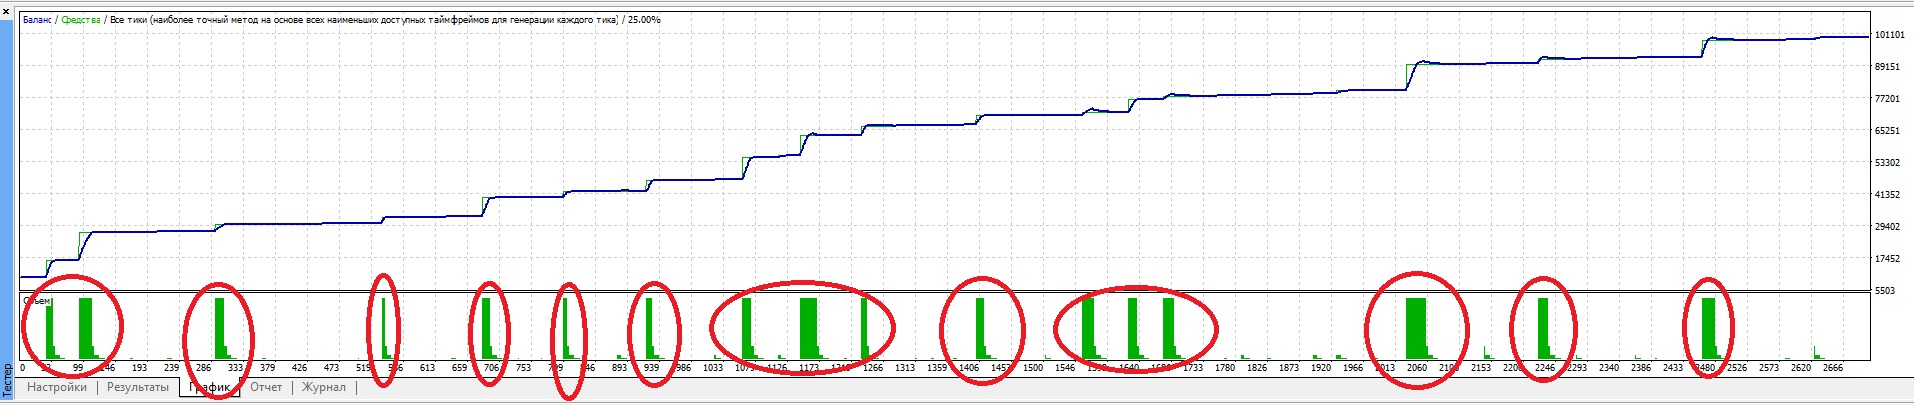Click trade number 613 on the horizontal axis
Image resolution: width=1914 pixels, height=405 pixels.
pos(428,368)
